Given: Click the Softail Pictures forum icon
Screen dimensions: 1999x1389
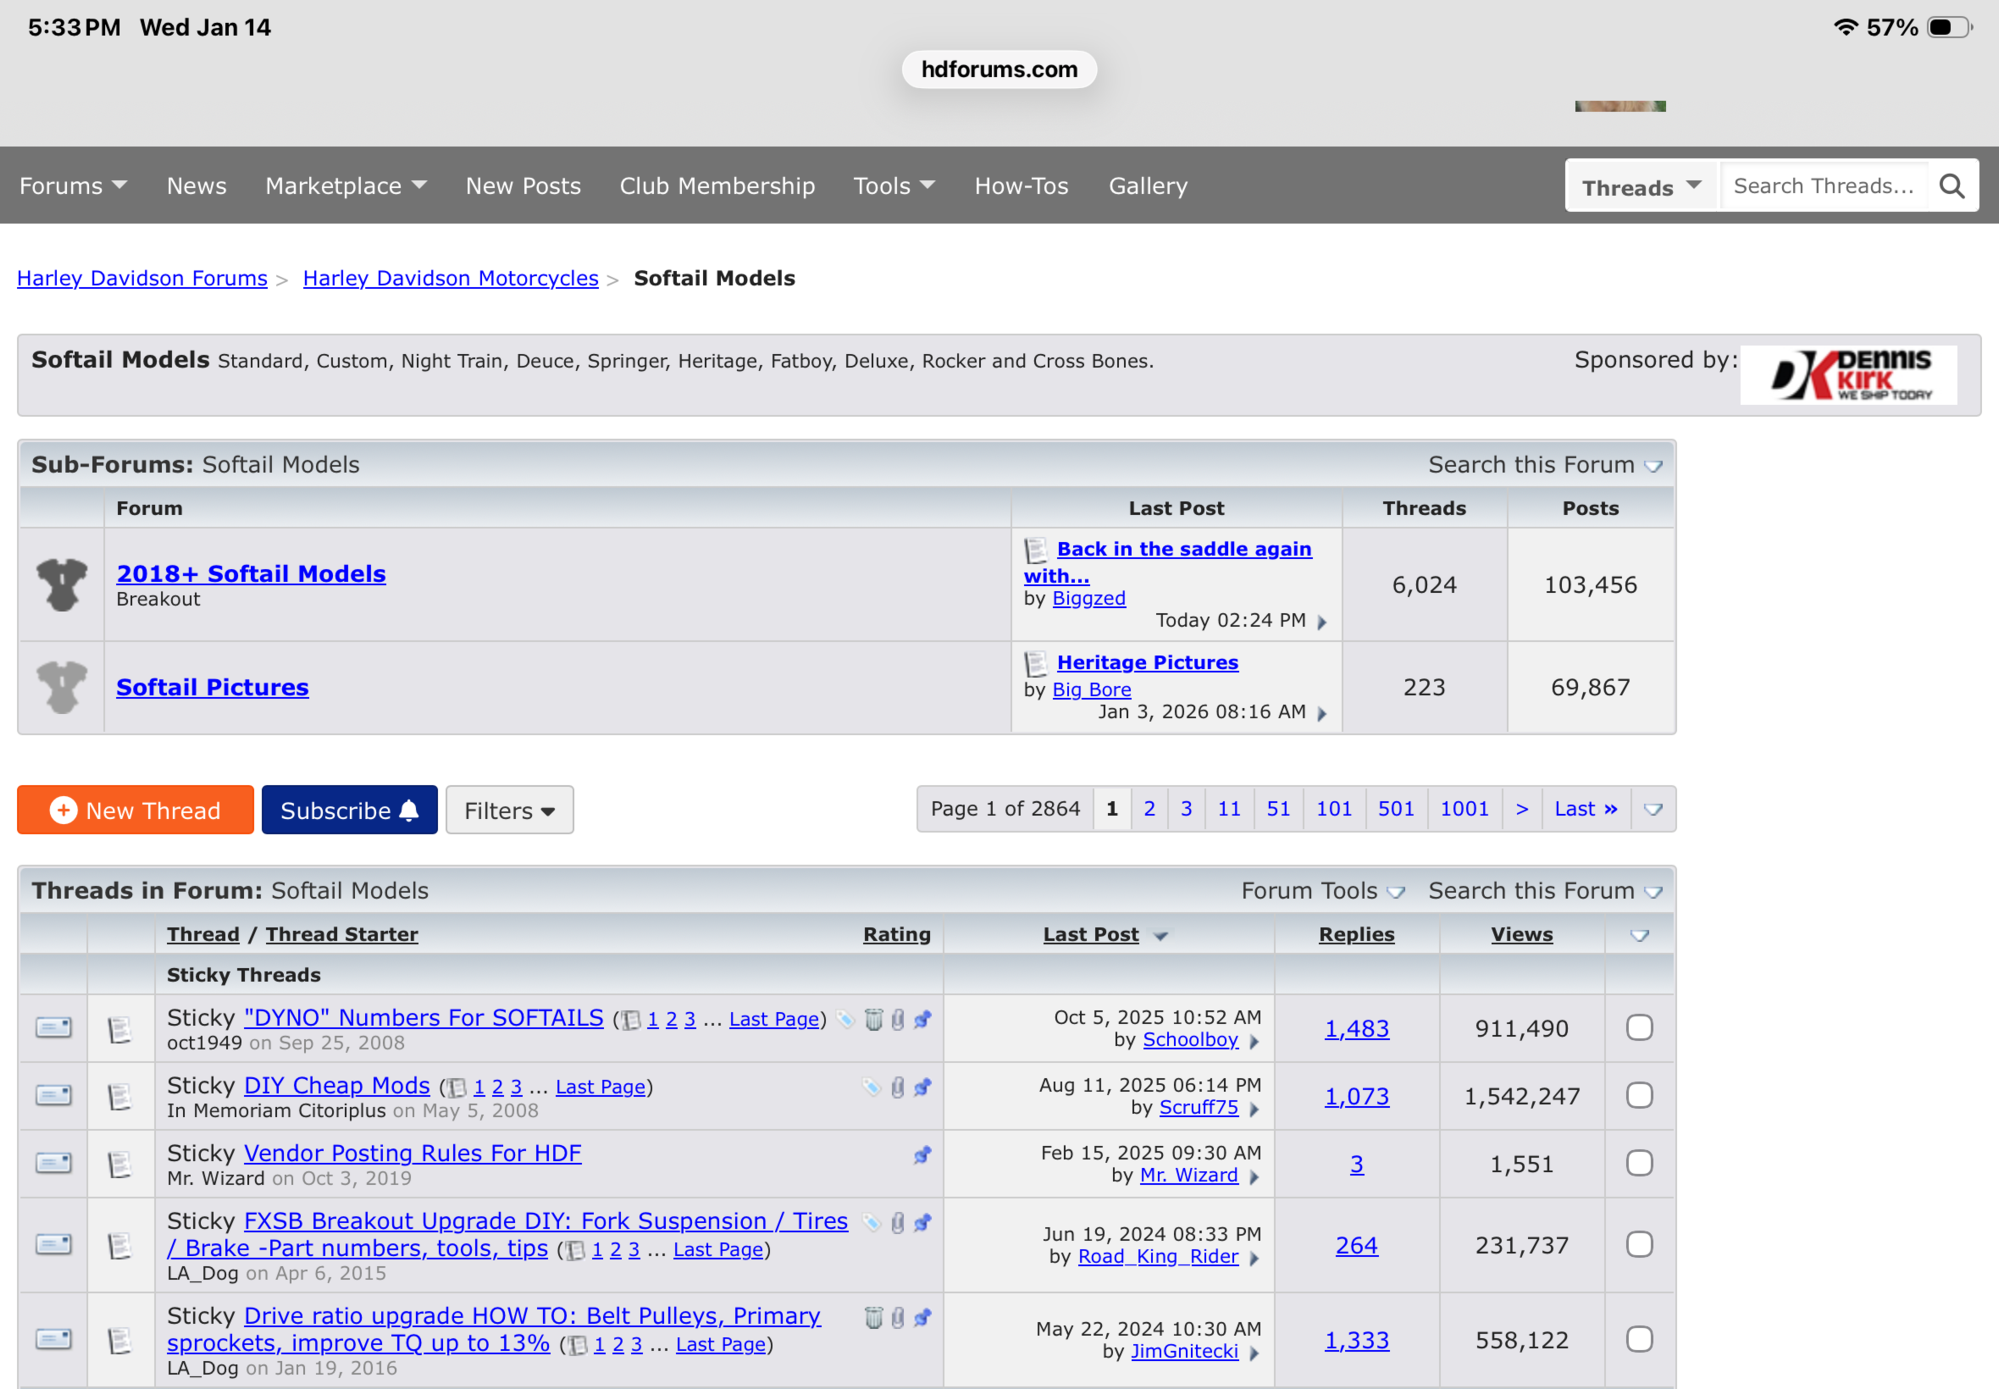Looking at the screenshot, I should pyautogui.click(x=62, y=687).
